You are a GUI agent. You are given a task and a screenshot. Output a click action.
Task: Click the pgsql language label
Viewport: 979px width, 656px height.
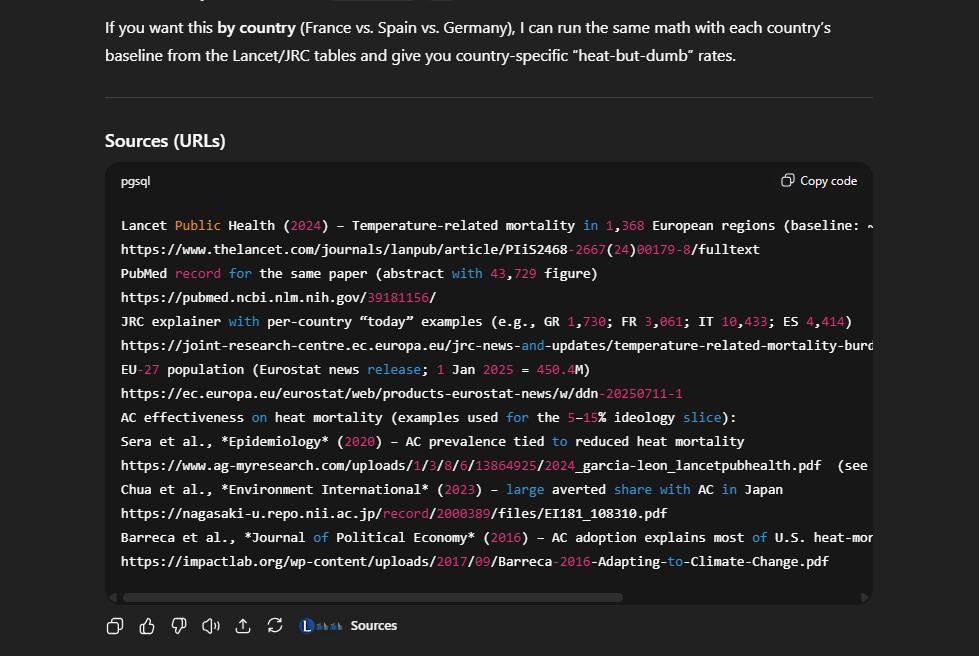tap(136, 182)
